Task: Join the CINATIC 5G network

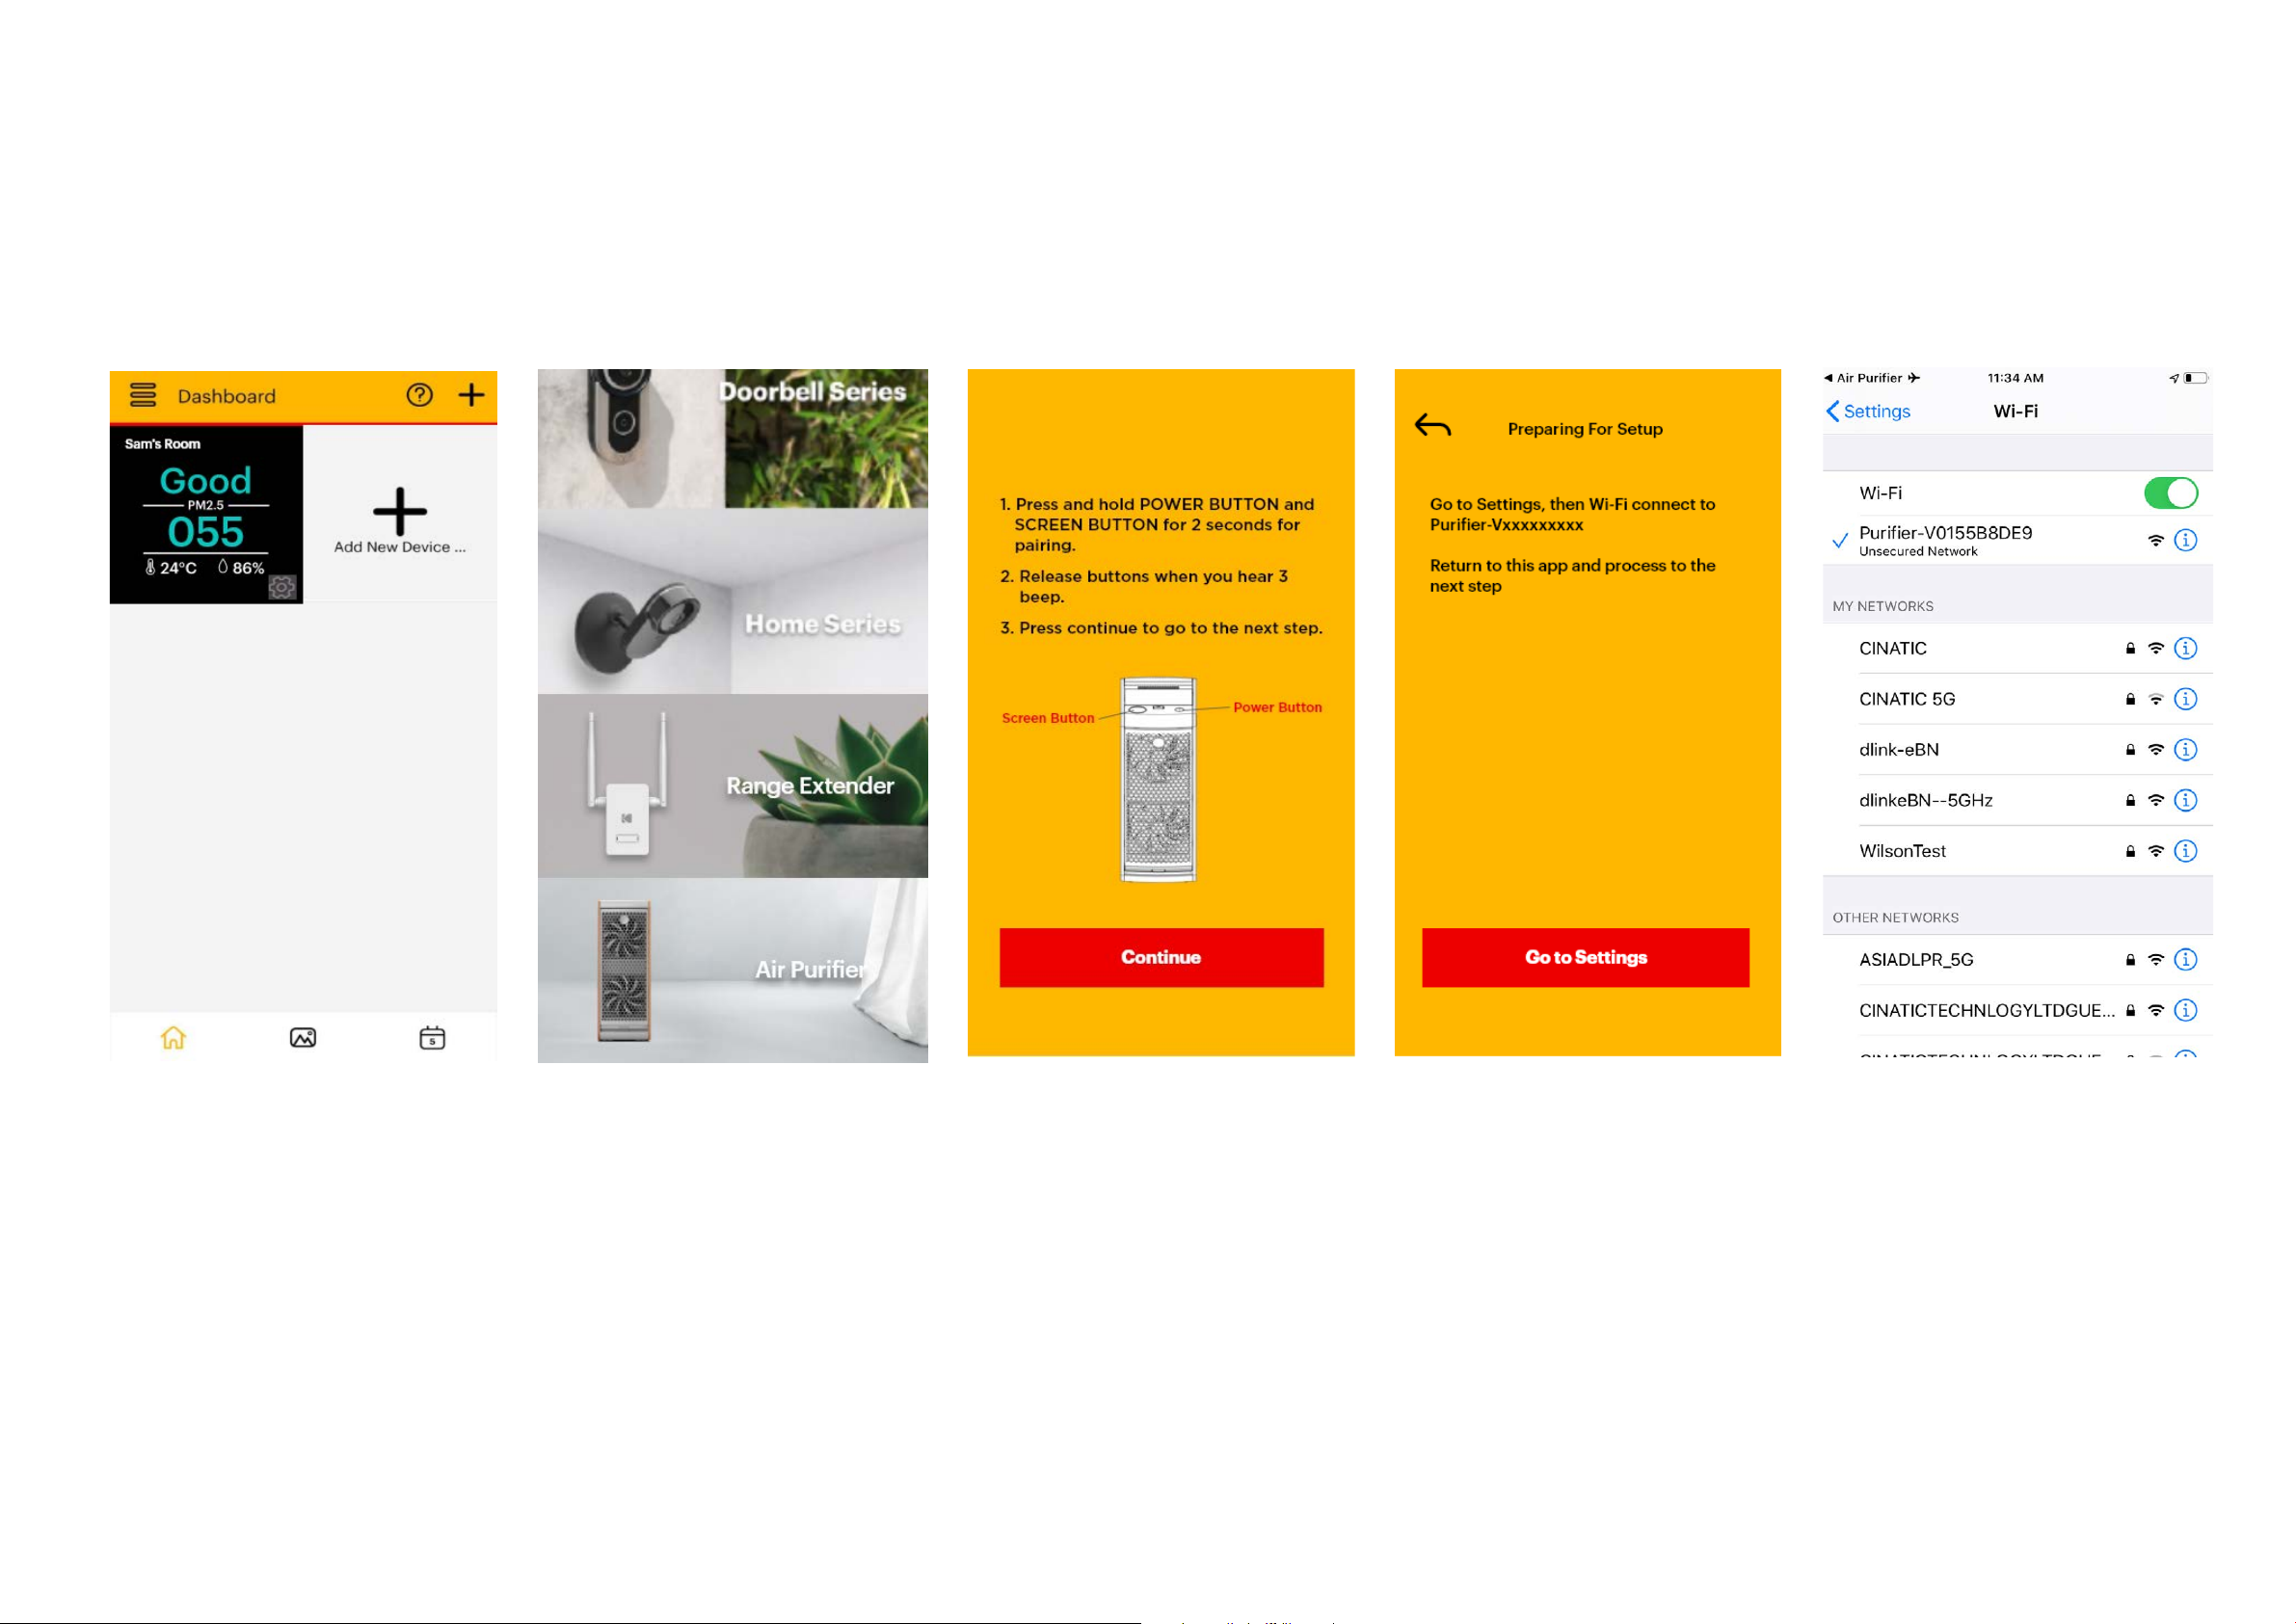Action: click(x=2018, y=699)
